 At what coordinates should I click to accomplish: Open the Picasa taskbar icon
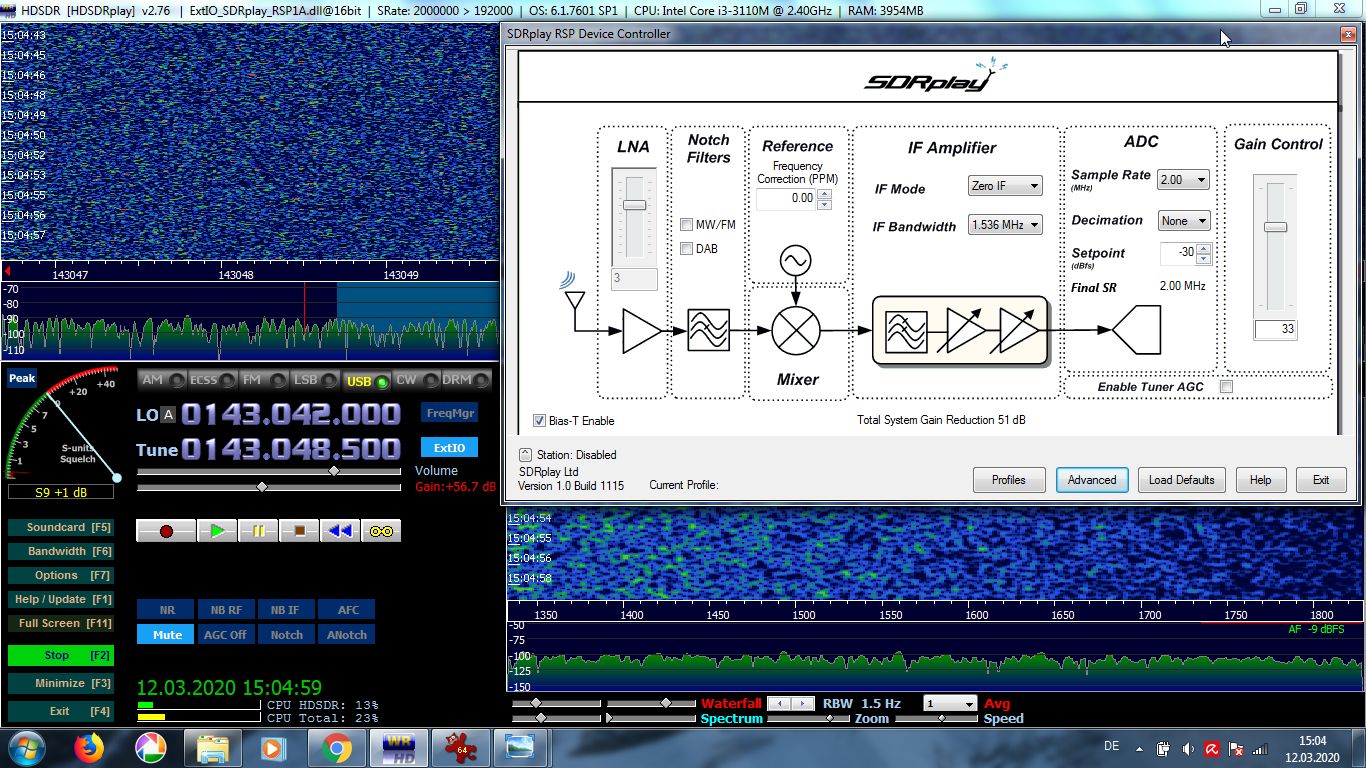(x=151, y=748)
